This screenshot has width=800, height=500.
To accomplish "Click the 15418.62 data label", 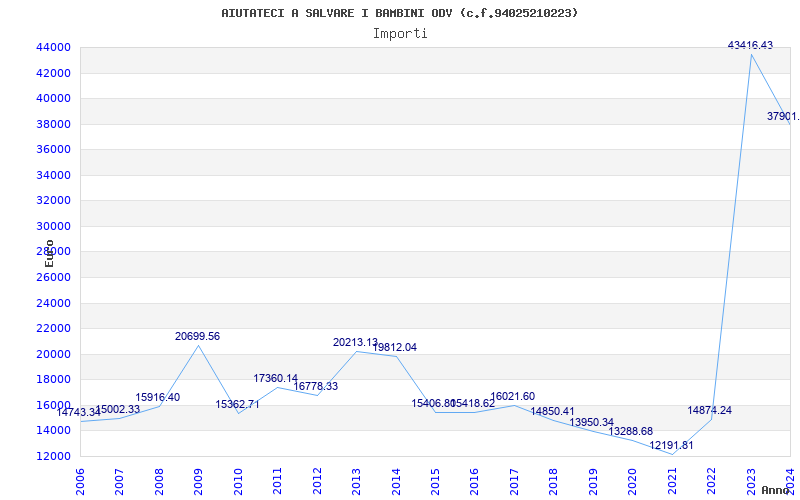I will 474,404.
